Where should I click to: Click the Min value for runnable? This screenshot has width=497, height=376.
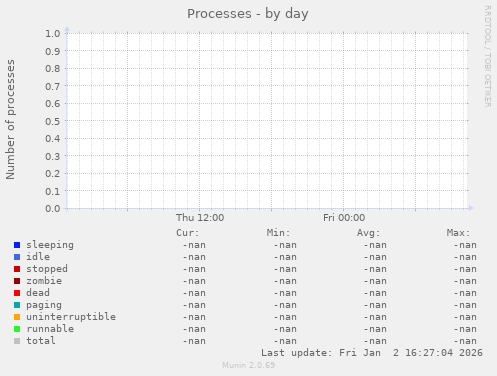click(x=285, y=329)
